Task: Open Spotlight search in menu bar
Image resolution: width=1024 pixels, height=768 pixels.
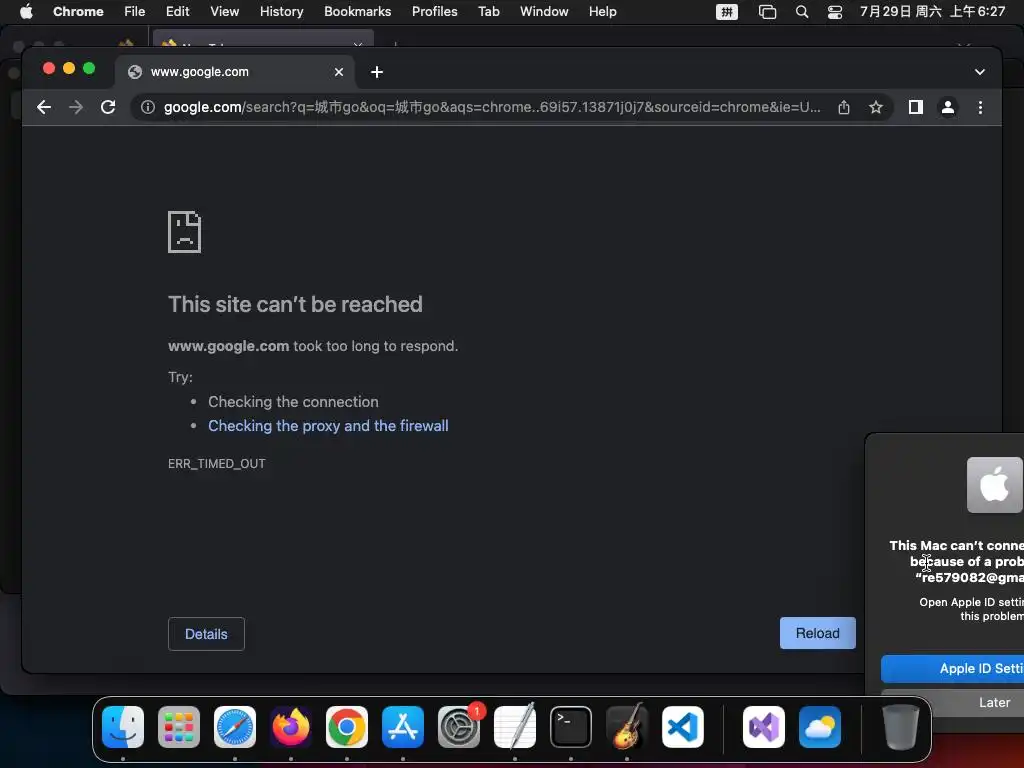Action: pyautogui.click(x=802, y=12)
